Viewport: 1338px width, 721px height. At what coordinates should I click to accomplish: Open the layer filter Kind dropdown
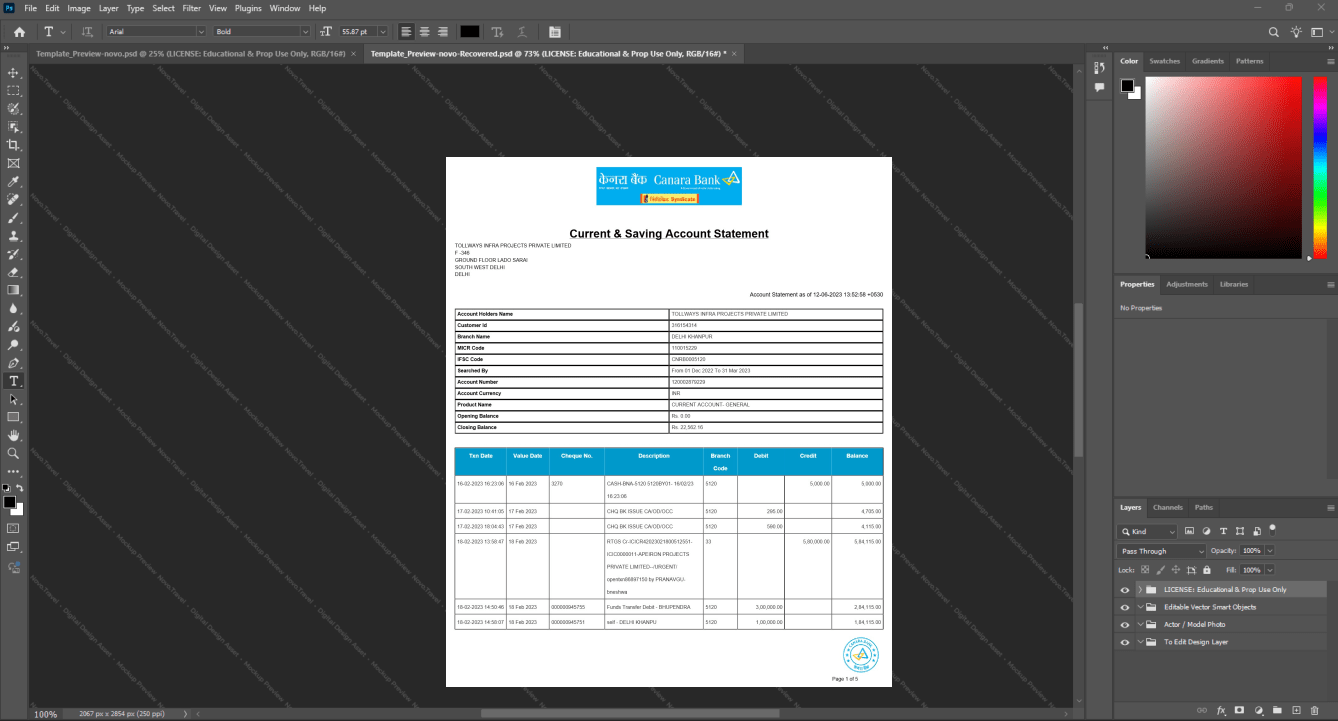point(1148,532)
